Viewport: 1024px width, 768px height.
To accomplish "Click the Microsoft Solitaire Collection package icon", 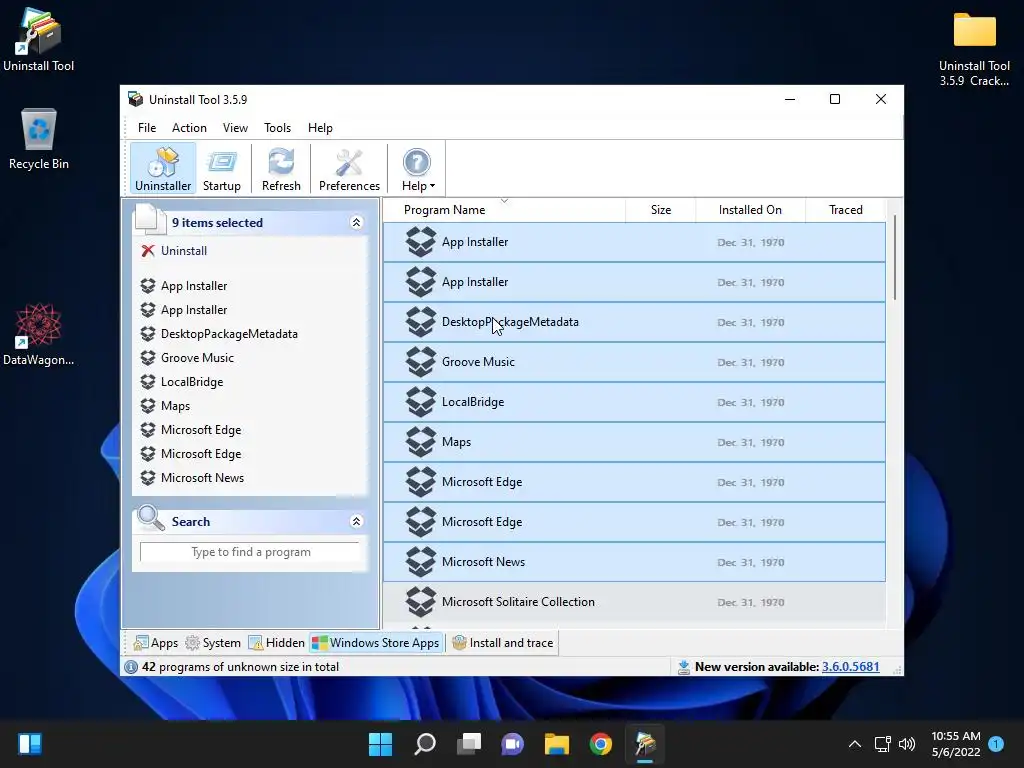I will [x=421, y=601].
